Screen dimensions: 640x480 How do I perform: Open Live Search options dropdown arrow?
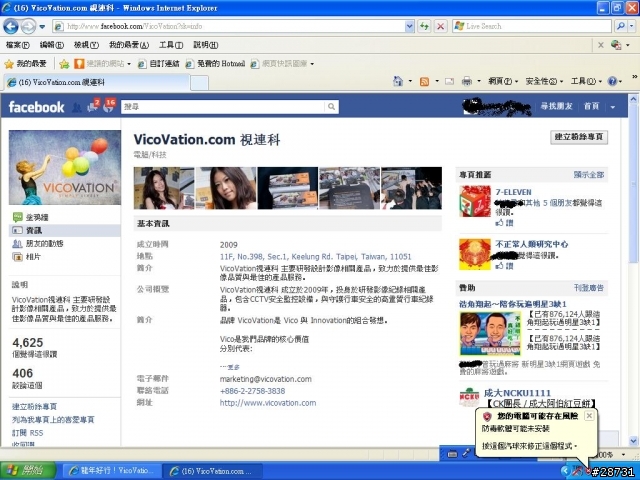tap(631, 26)
